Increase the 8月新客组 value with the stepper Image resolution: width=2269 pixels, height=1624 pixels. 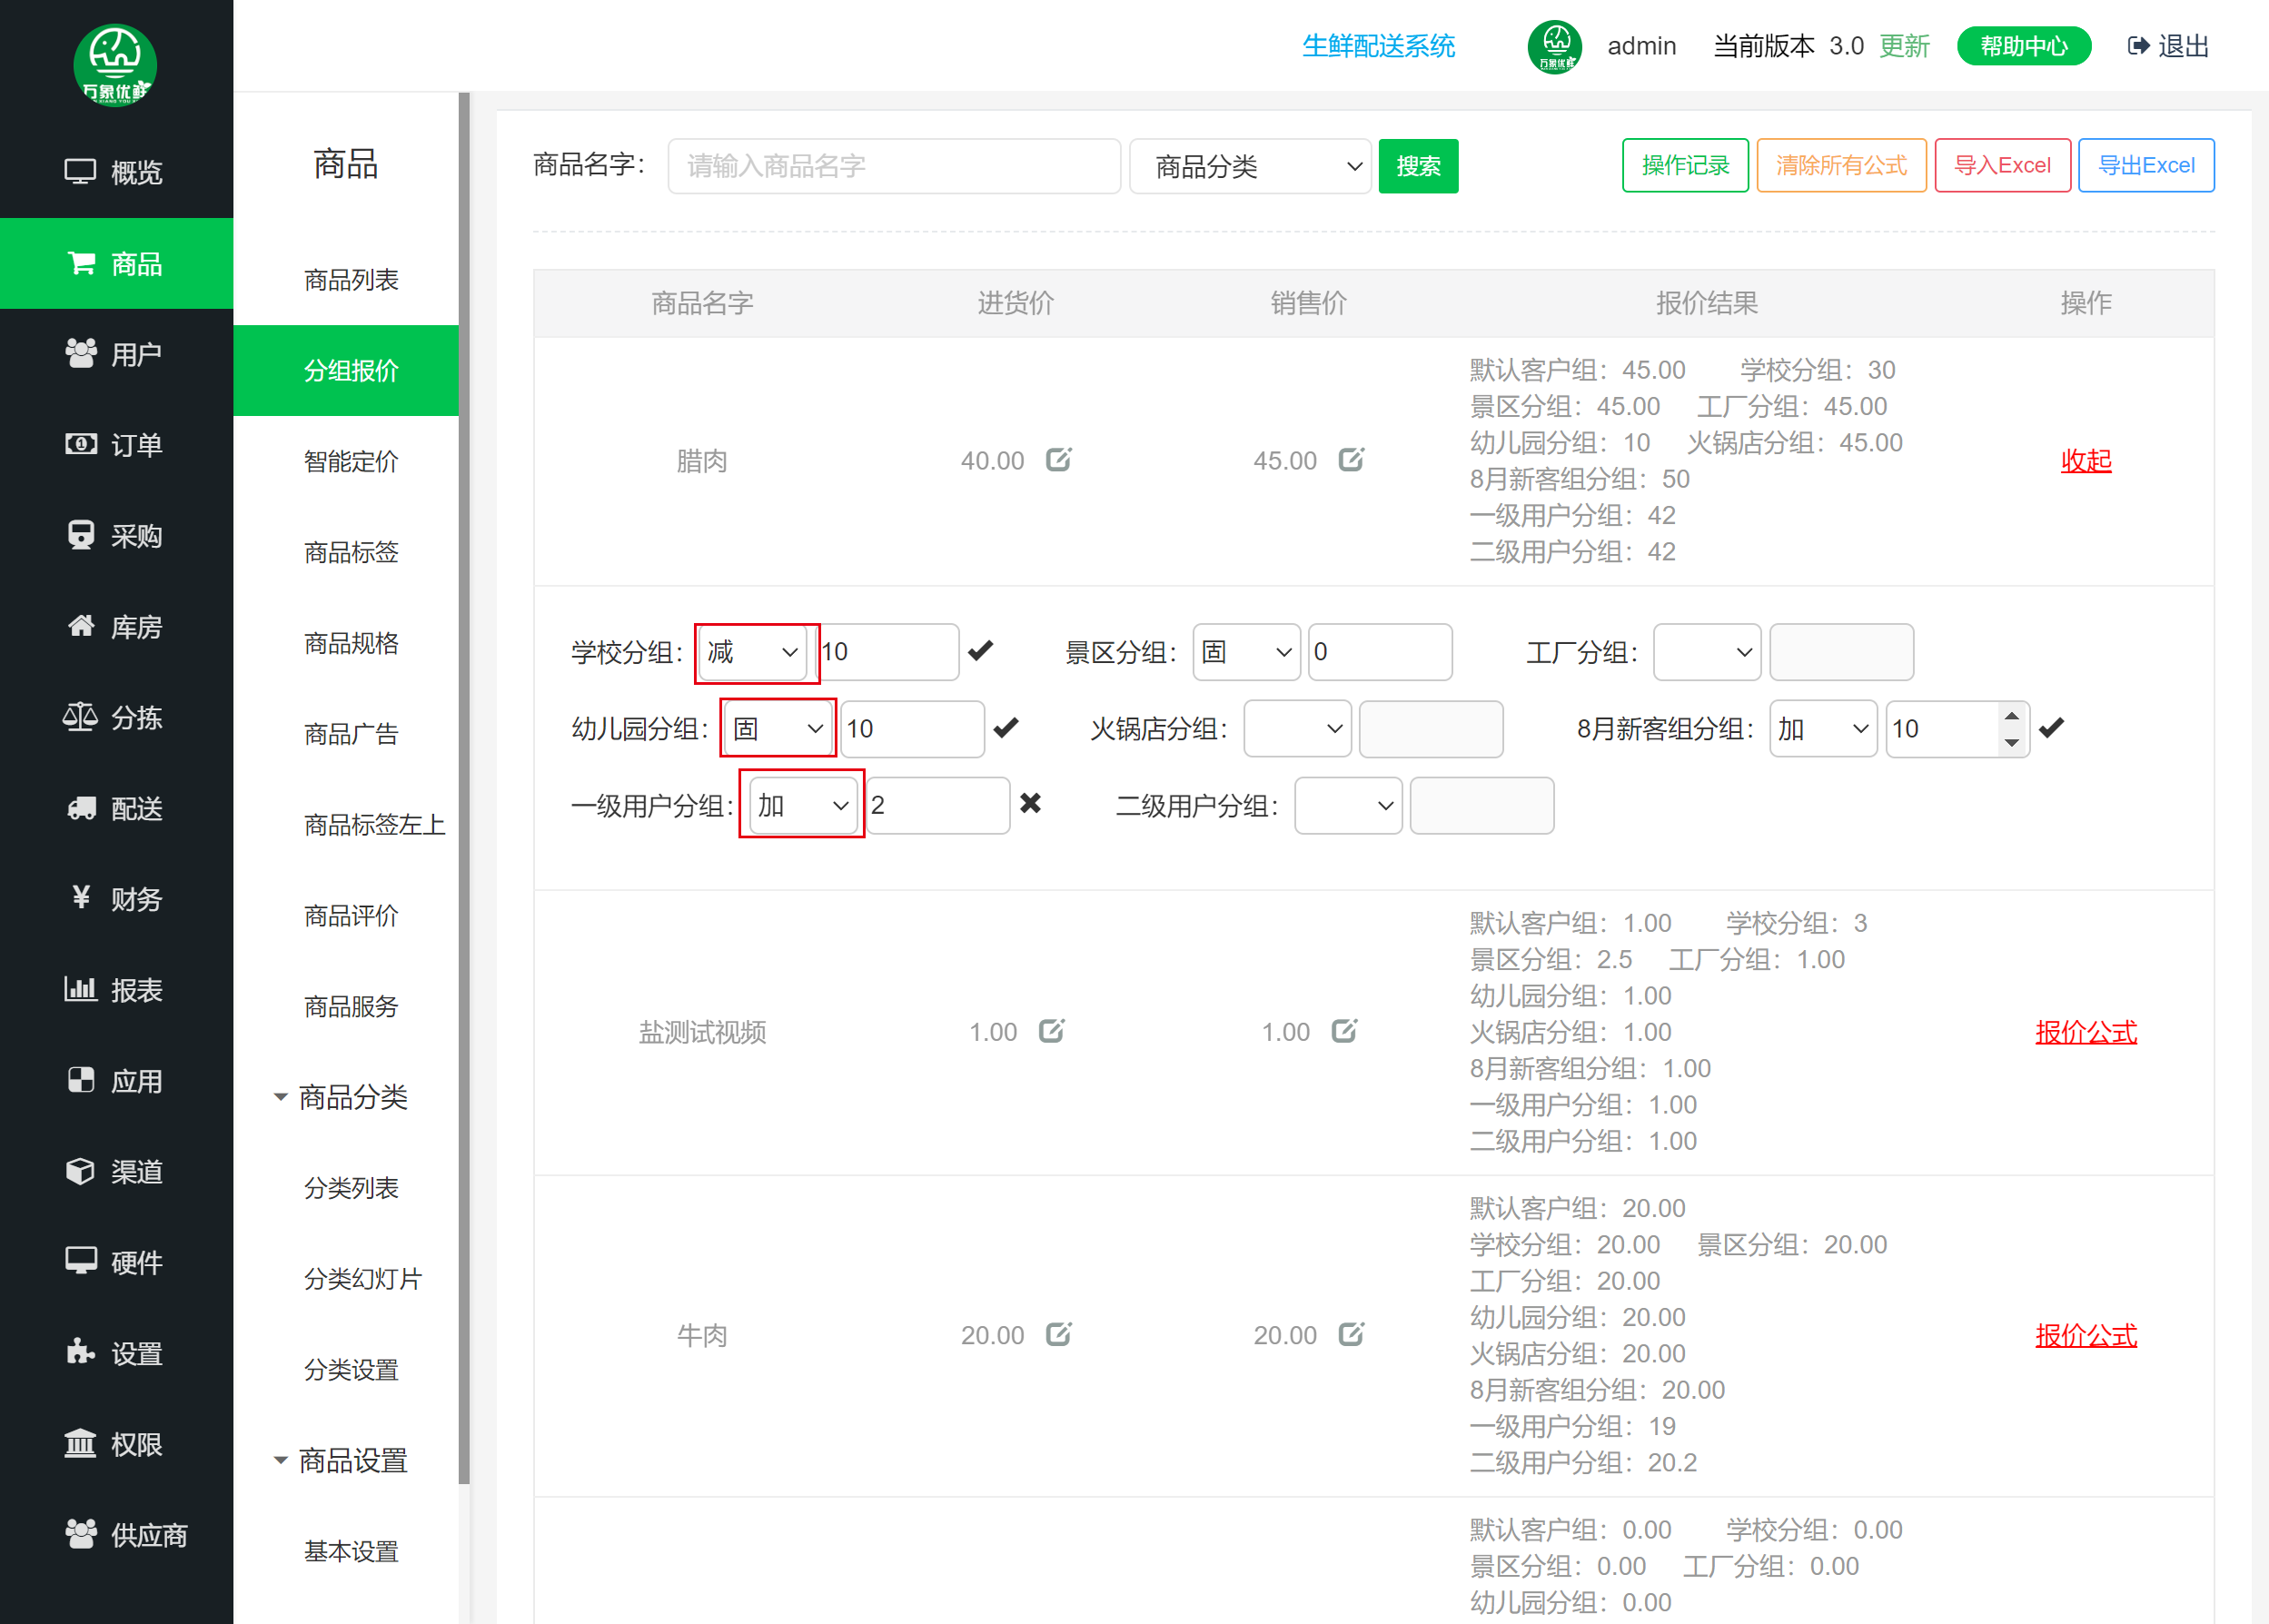[x=2013, y=716]
